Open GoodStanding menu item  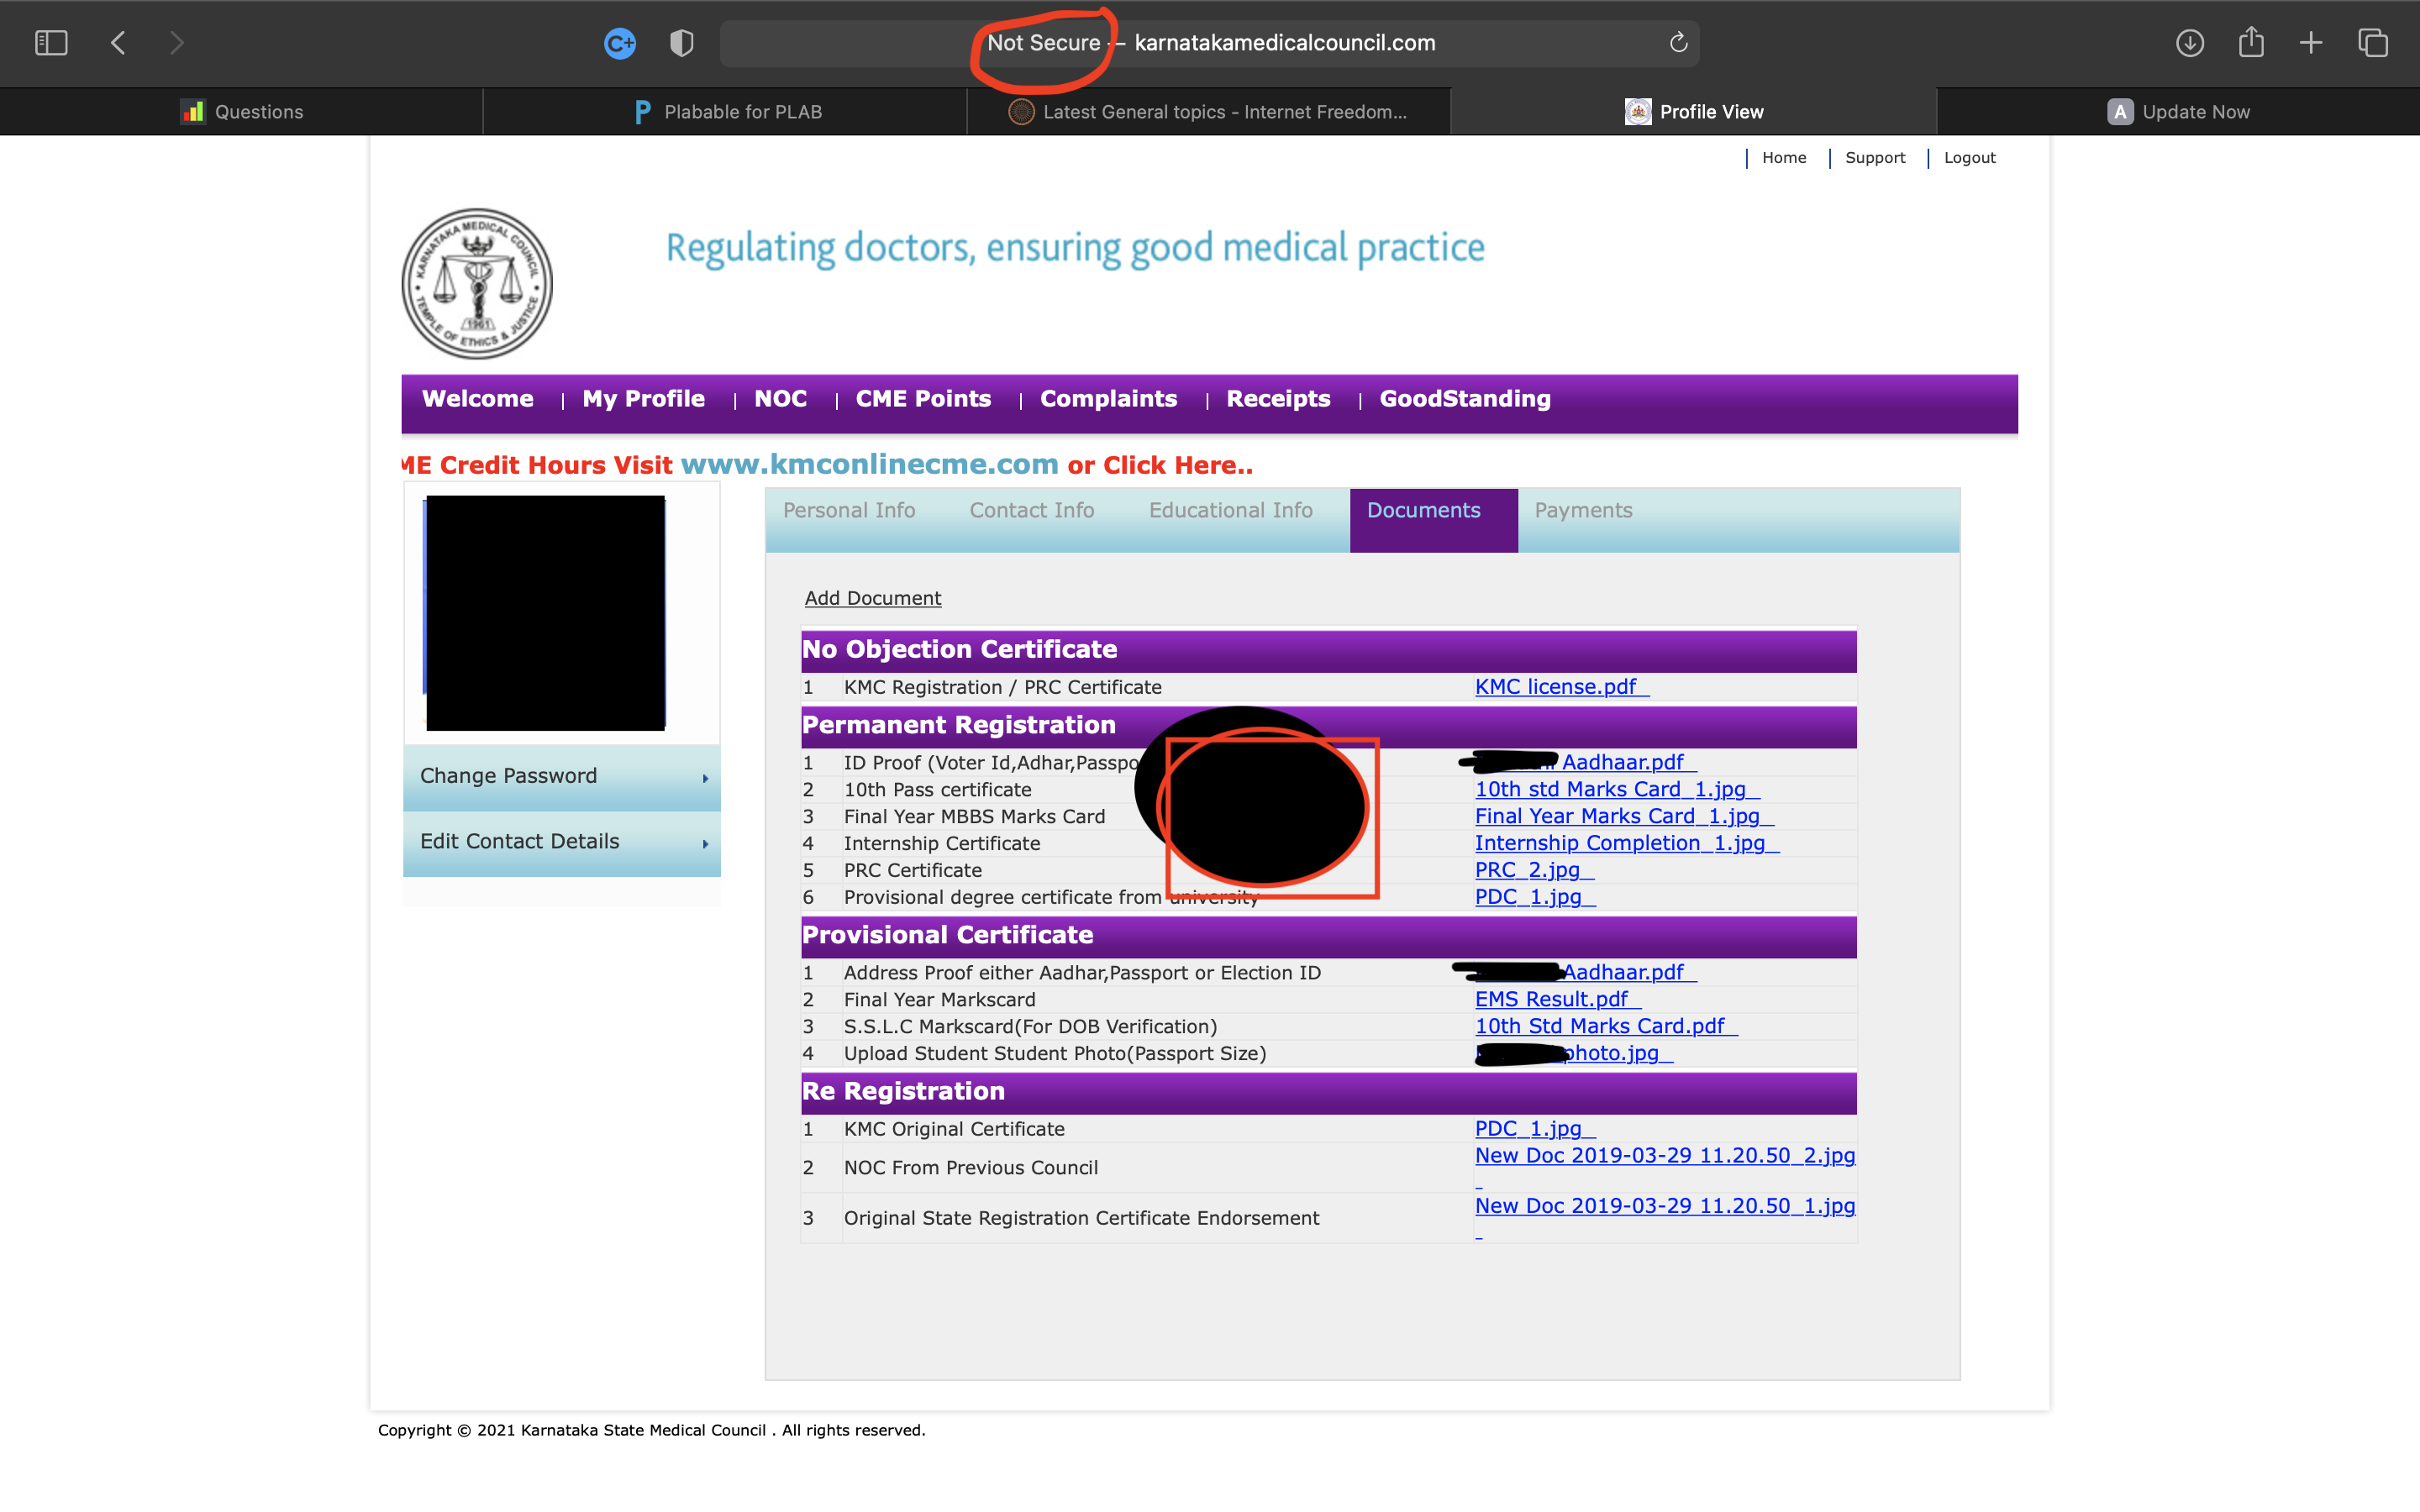pyautogui.click(x=1464, y=399)
